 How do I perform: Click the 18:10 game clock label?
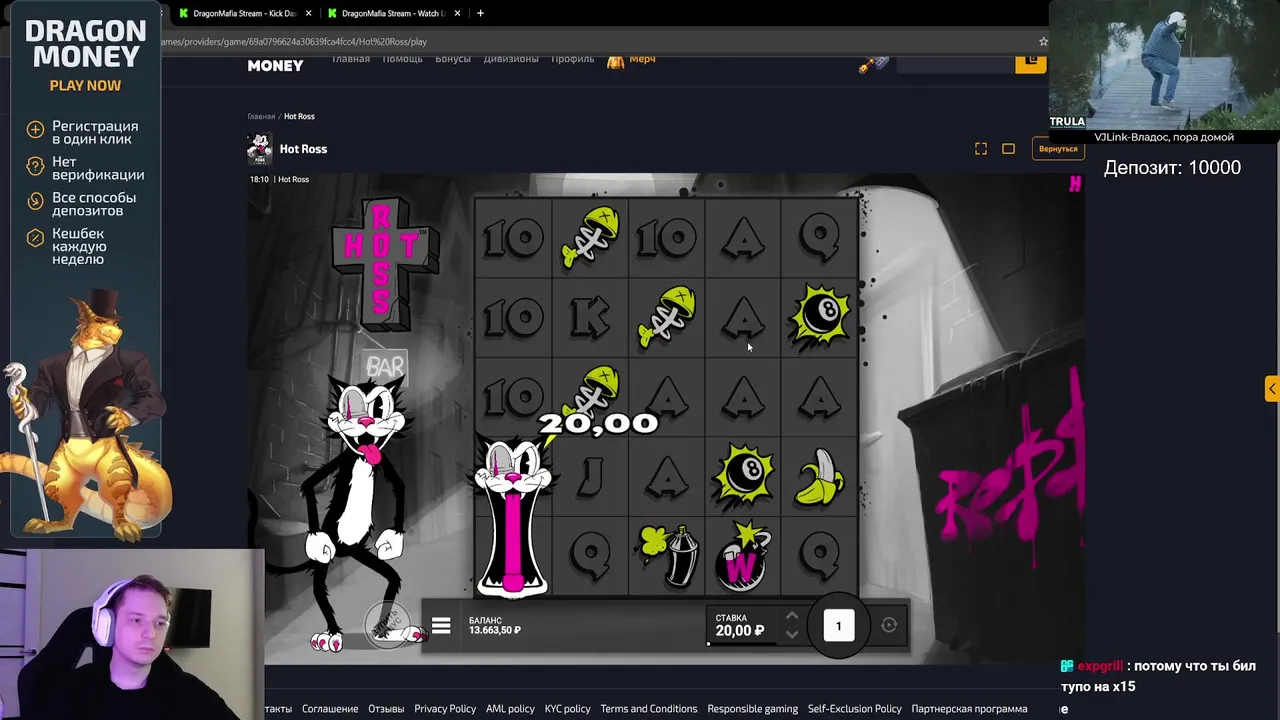point(259,179)
